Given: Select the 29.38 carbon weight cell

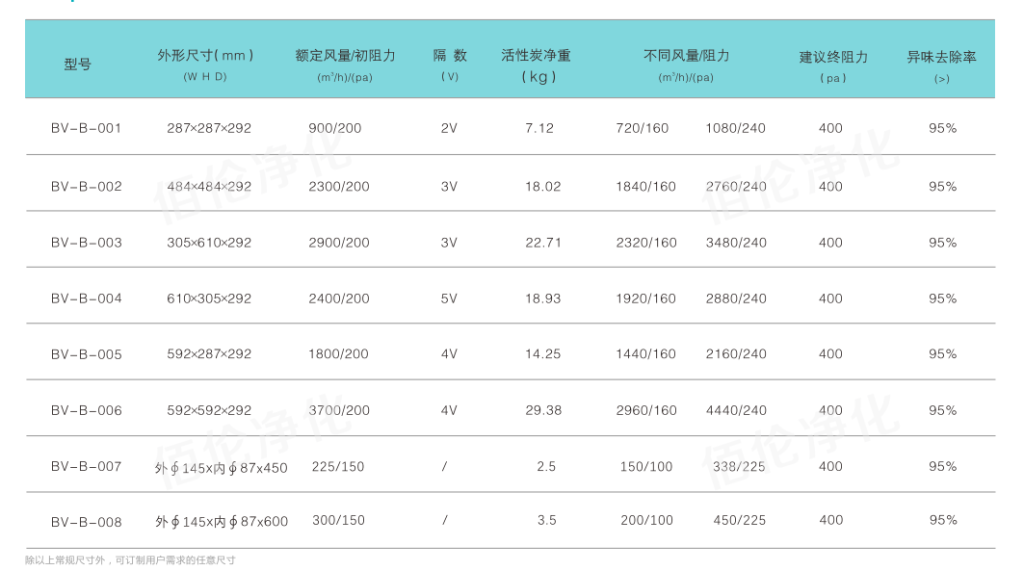Looking at the screenshot, I should tap(543, 410).
